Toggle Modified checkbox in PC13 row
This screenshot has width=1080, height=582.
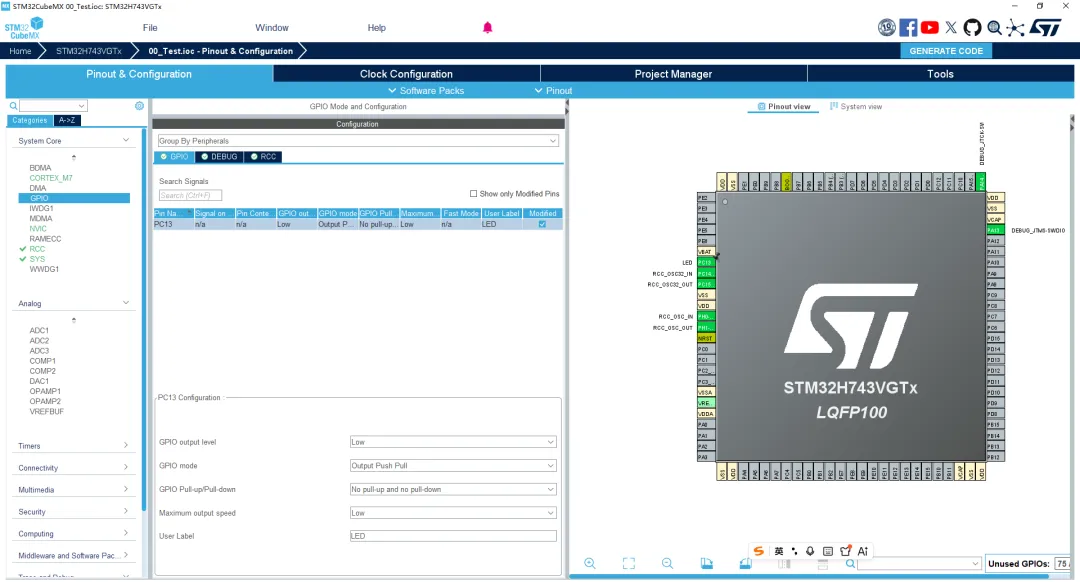click(542, 225)
